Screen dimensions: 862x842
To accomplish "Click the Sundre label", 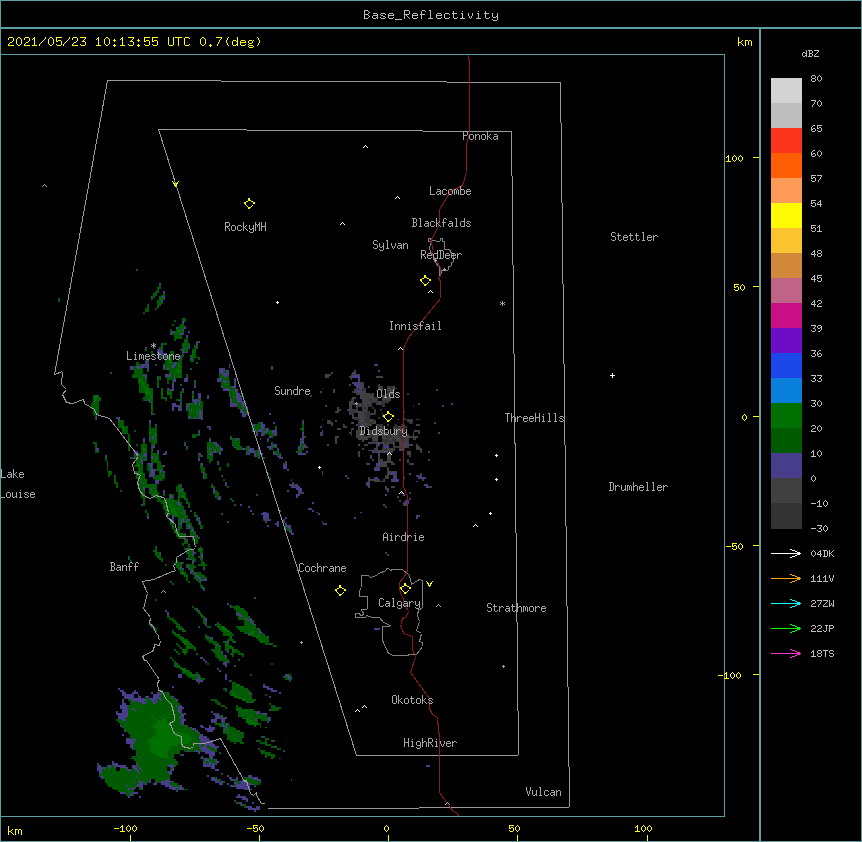I will 292,391.
